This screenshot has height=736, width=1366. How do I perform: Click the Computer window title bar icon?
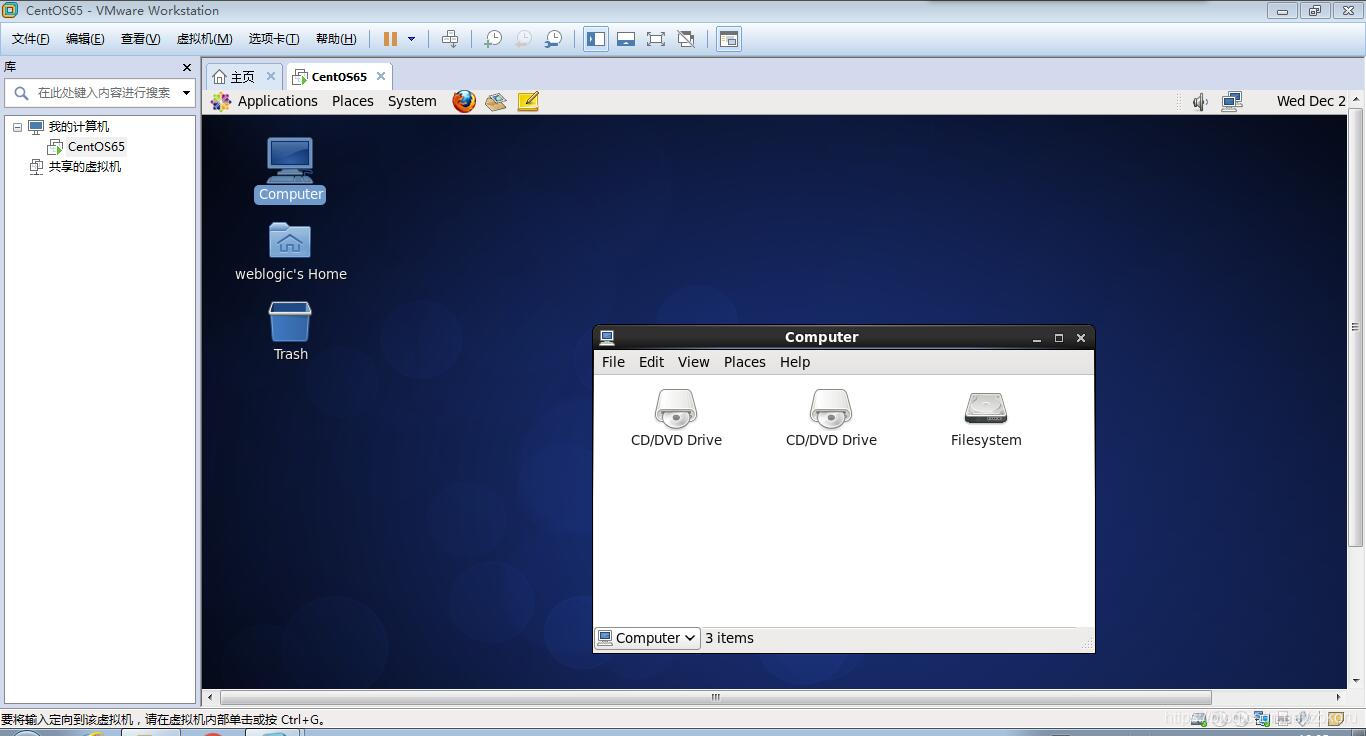click(x=607, y=338)
